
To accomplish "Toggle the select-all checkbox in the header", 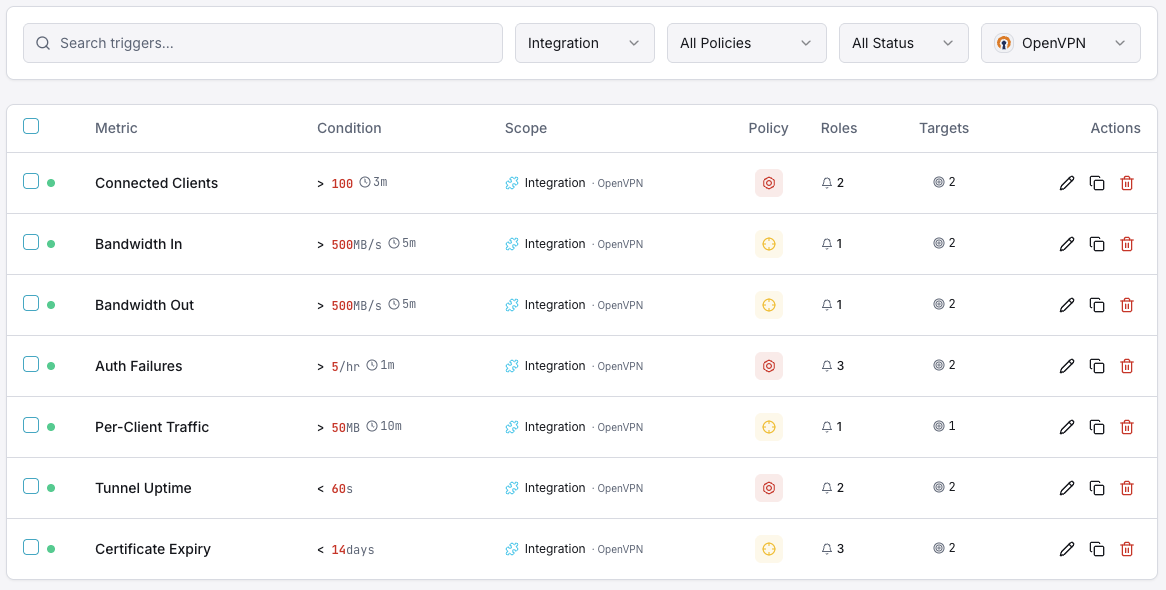I will [31, 126].
